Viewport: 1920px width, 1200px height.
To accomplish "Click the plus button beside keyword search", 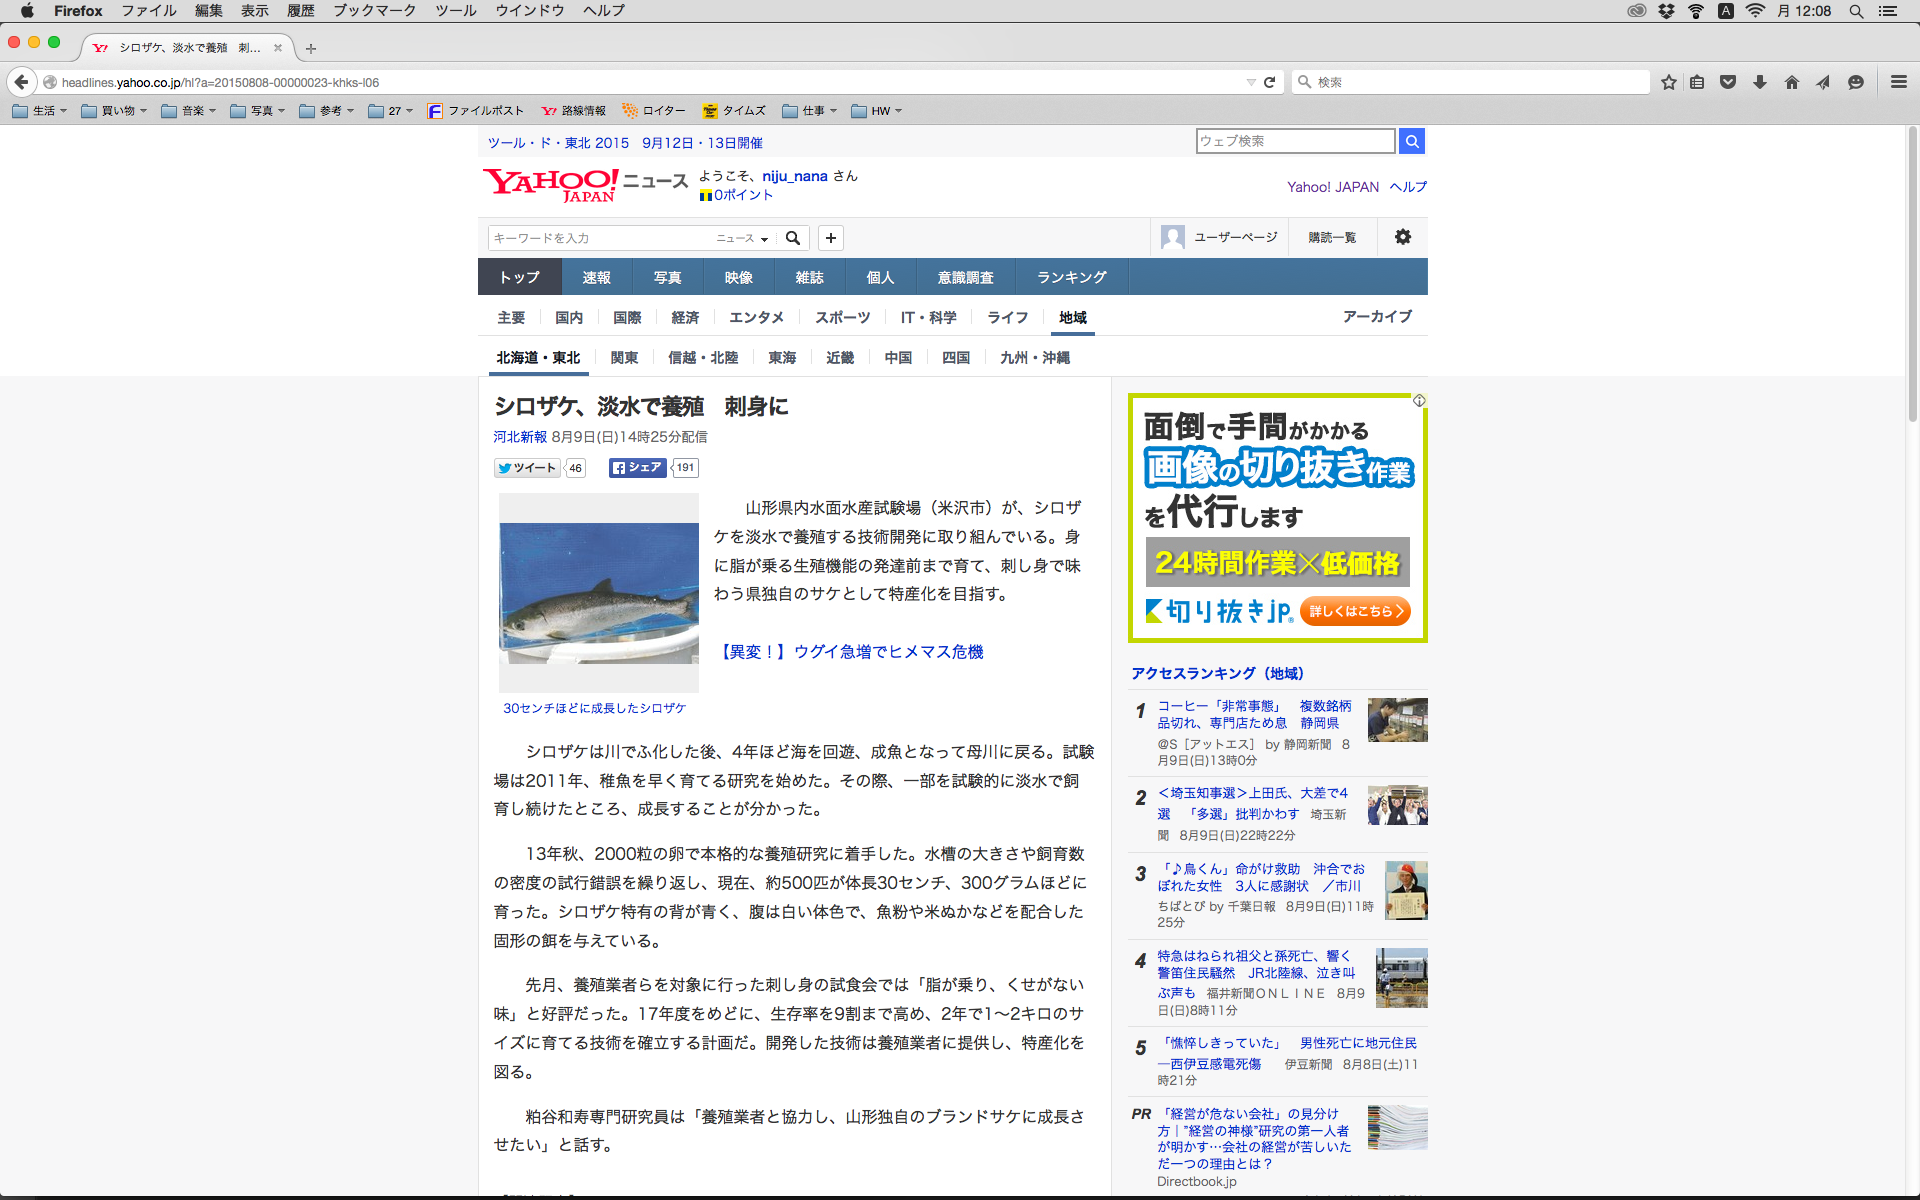I will [830, 238].
